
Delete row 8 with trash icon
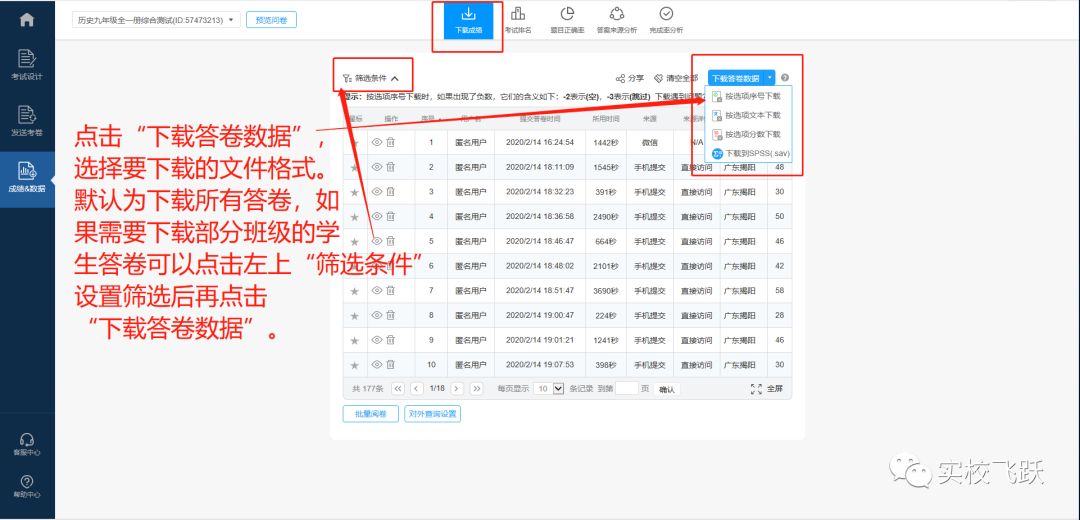(x=391, y=315)
